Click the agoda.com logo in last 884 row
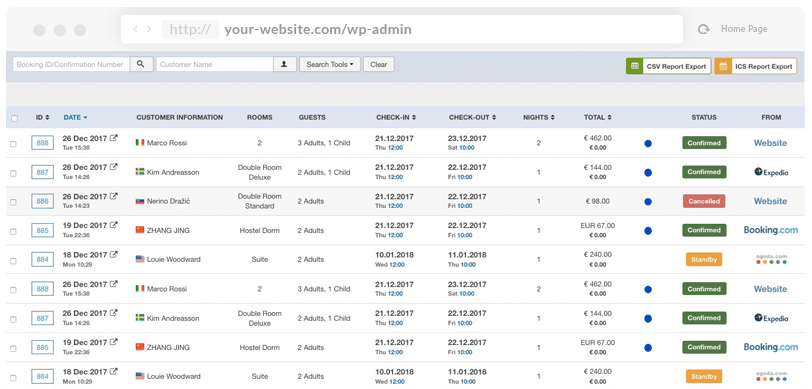The image size is (812, 389). click(x=771, y=376)
